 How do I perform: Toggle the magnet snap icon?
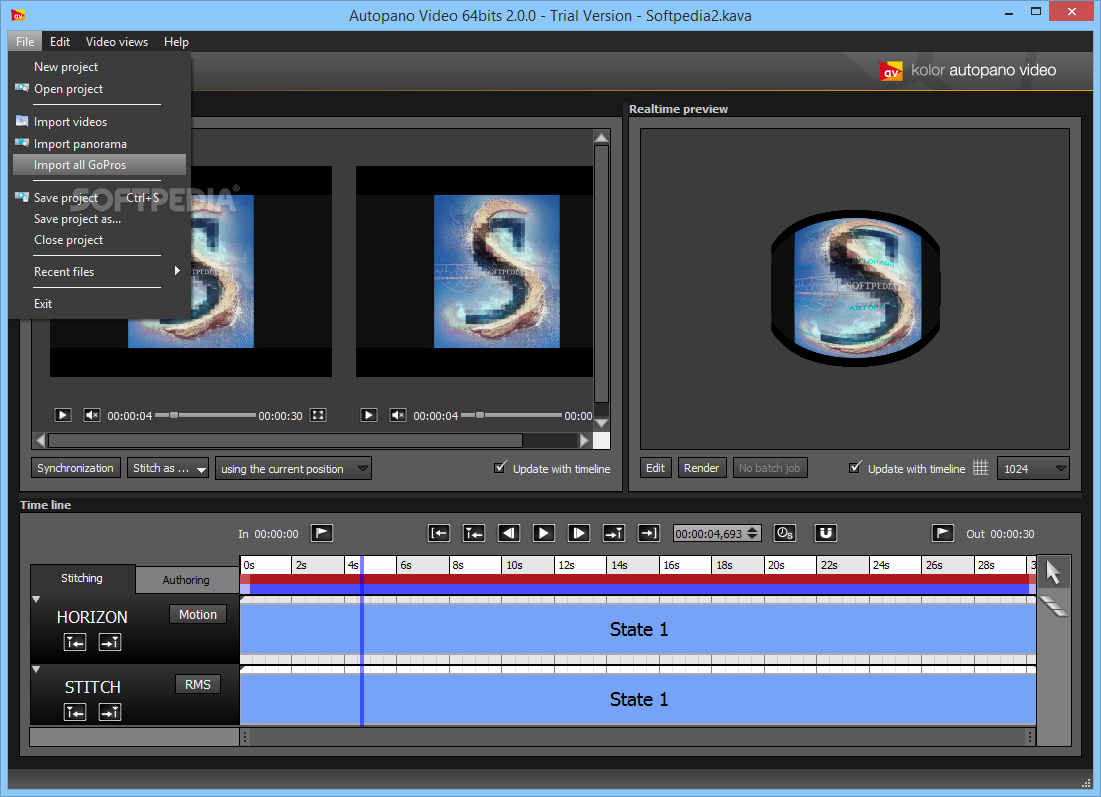825,533
